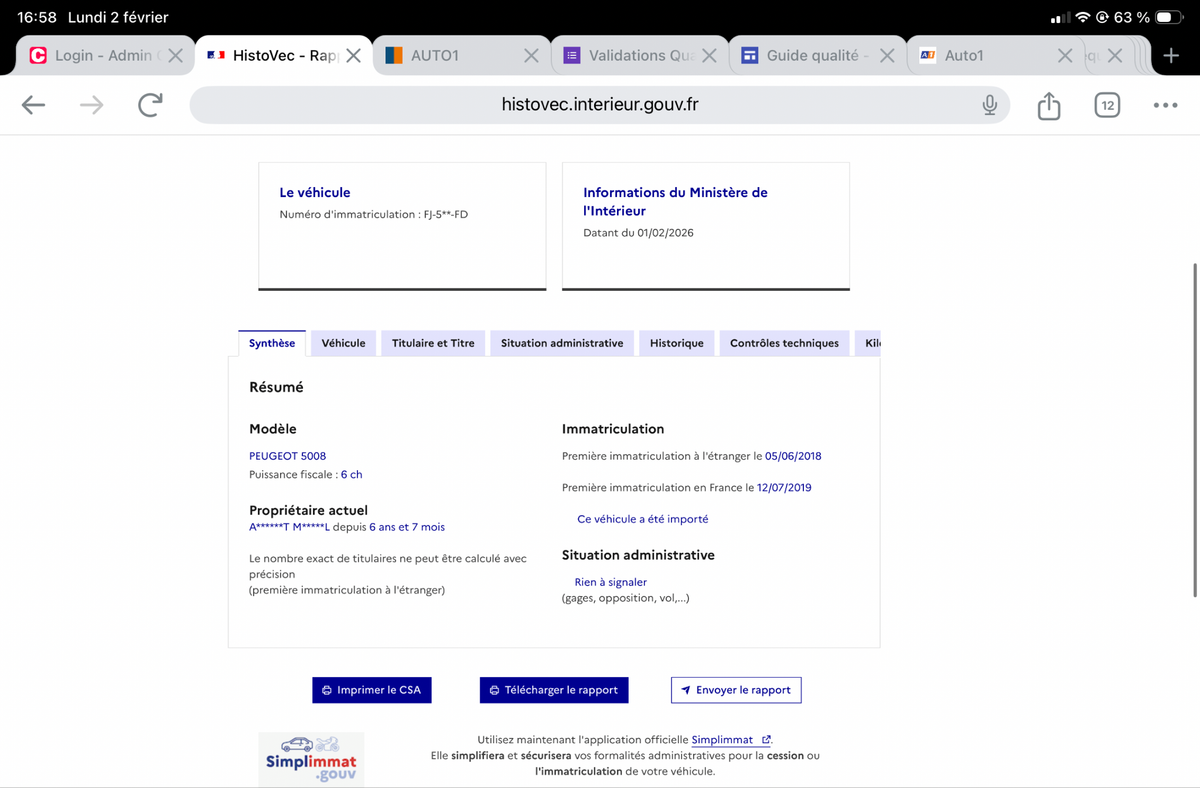Open the three-dot browser menu

1164,105
